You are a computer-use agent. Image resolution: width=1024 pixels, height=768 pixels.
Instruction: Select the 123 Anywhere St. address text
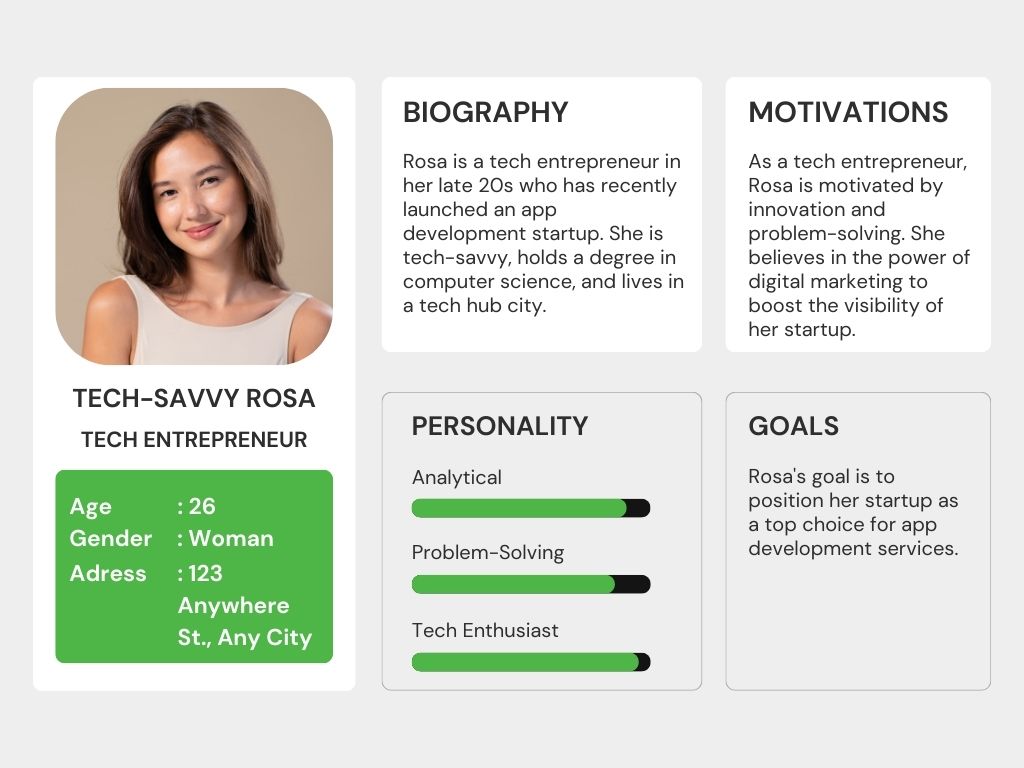[x=246, y=605]
